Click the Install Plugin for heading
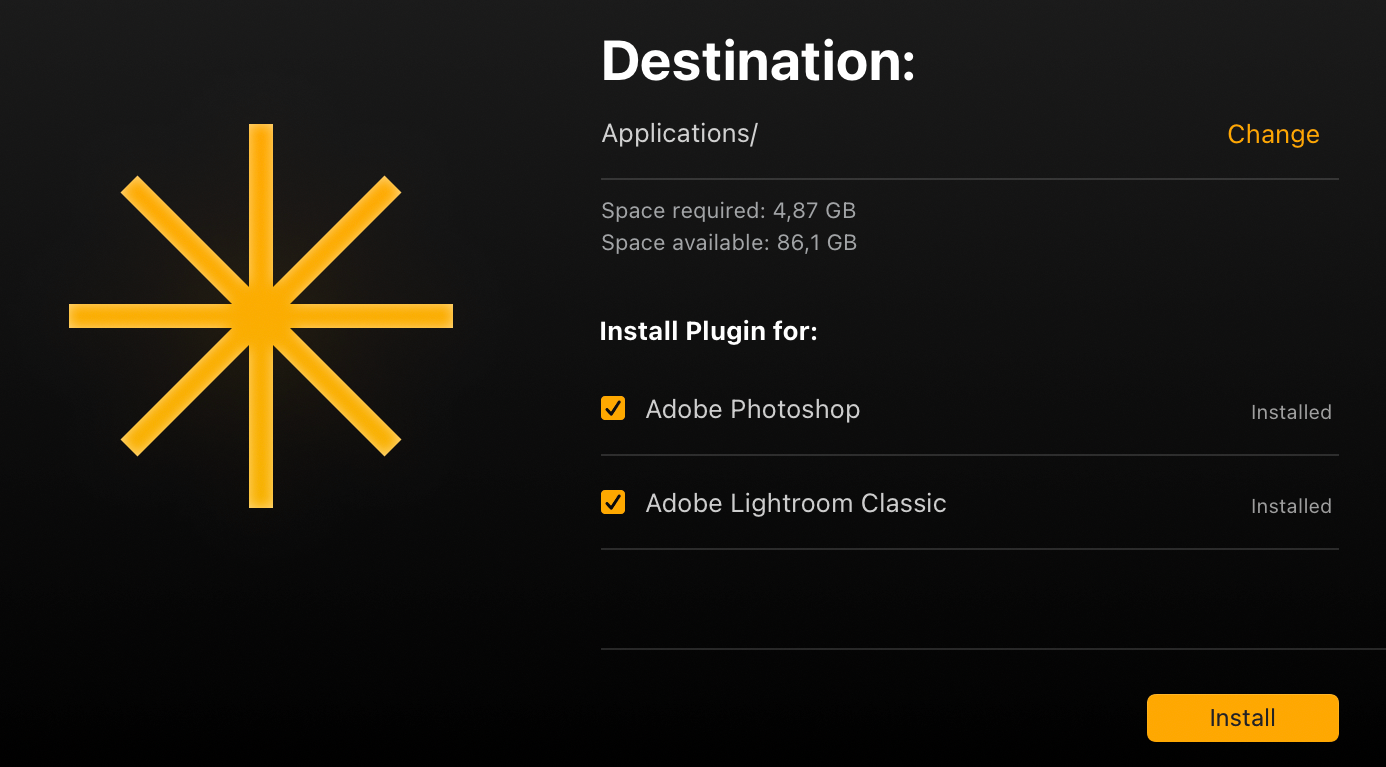Screen dimensions: 1386x767 point(709,330)
